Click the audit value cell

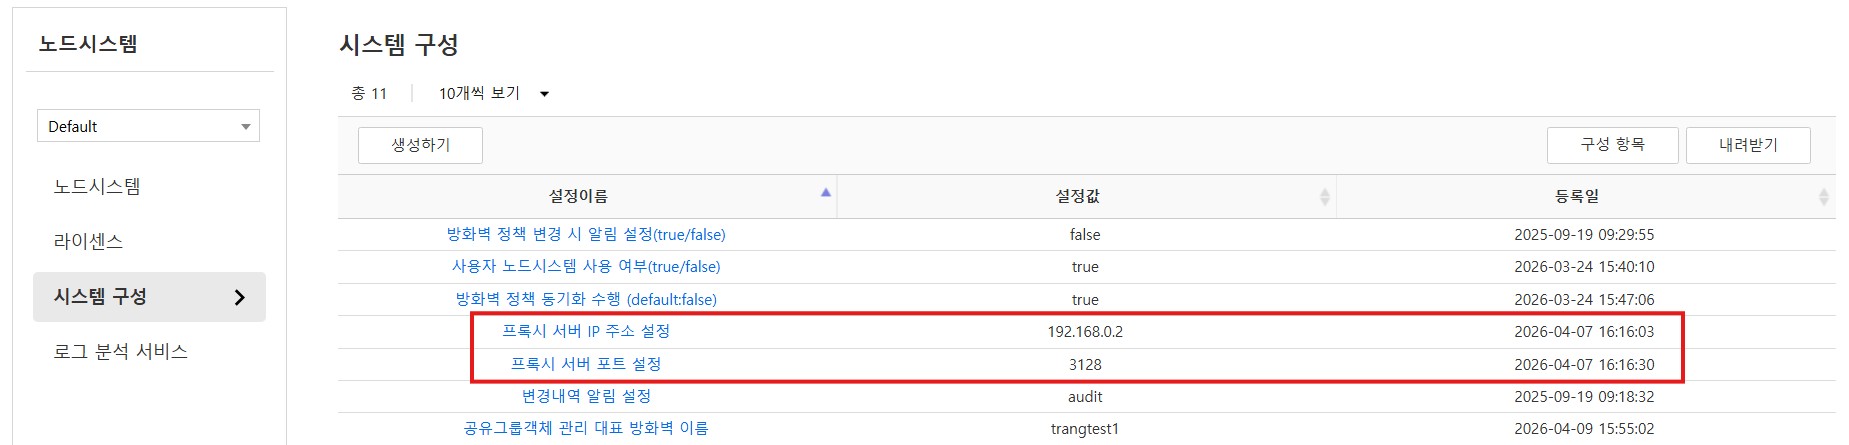(x=1085, y=397)
